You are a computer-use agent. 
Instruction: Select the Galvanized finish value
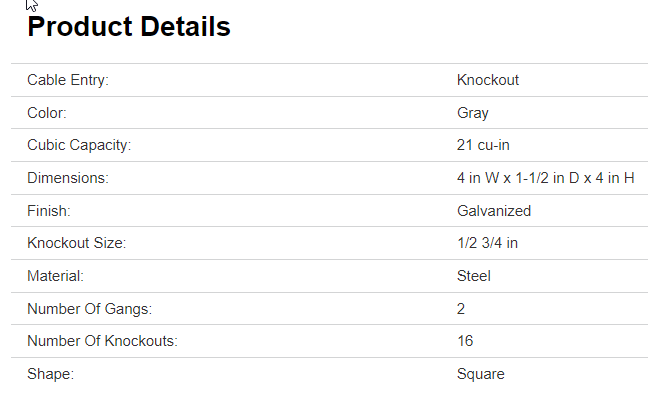494,211
